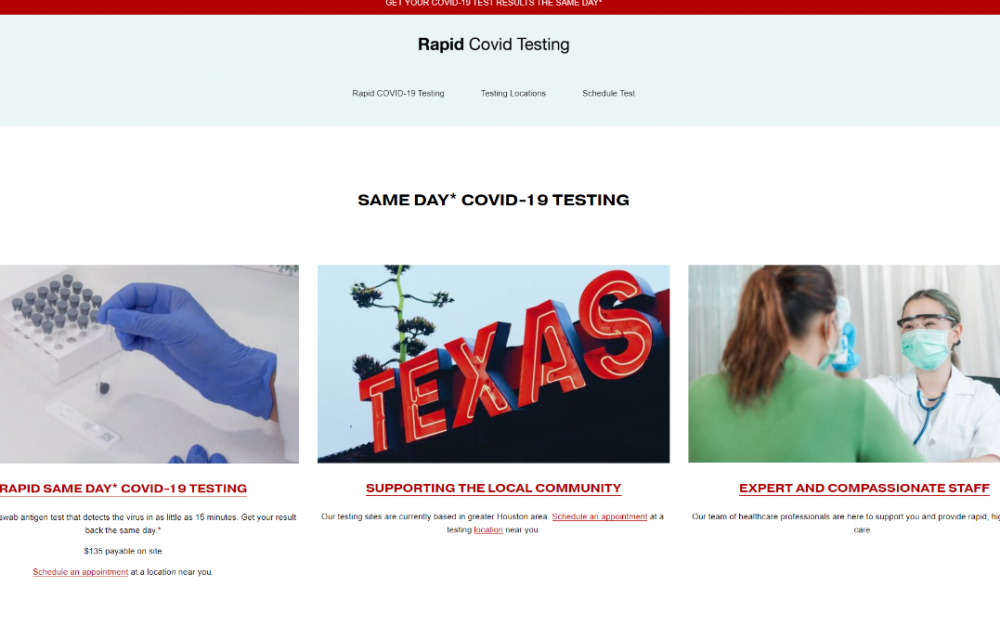Viewport: 1000px width, 627px height.
Task: Open the Rapid Covid Testing site logo
Action: (493, 45)
